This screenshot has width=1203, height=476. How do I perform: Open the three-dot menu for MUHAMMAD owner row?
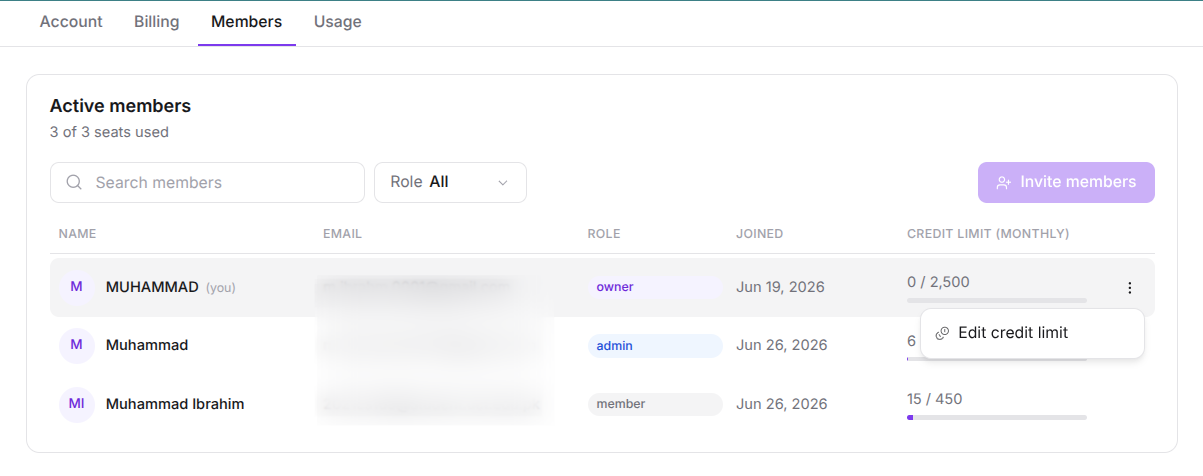[x=1129, y=288]
